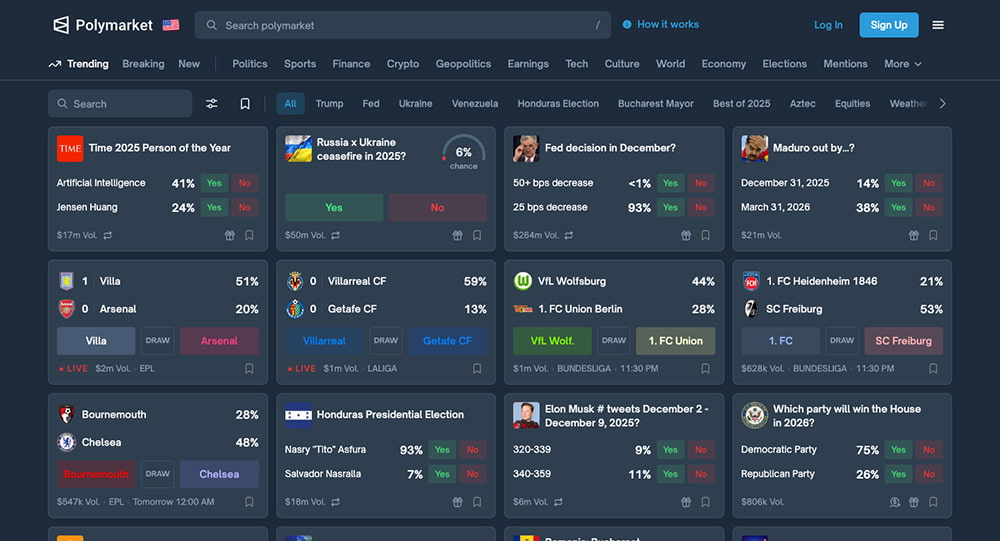This screenshot has height=541, width=1000.
Task: Click big Yes button on Russia x Ukraine ceasefire
Action: 334,207
